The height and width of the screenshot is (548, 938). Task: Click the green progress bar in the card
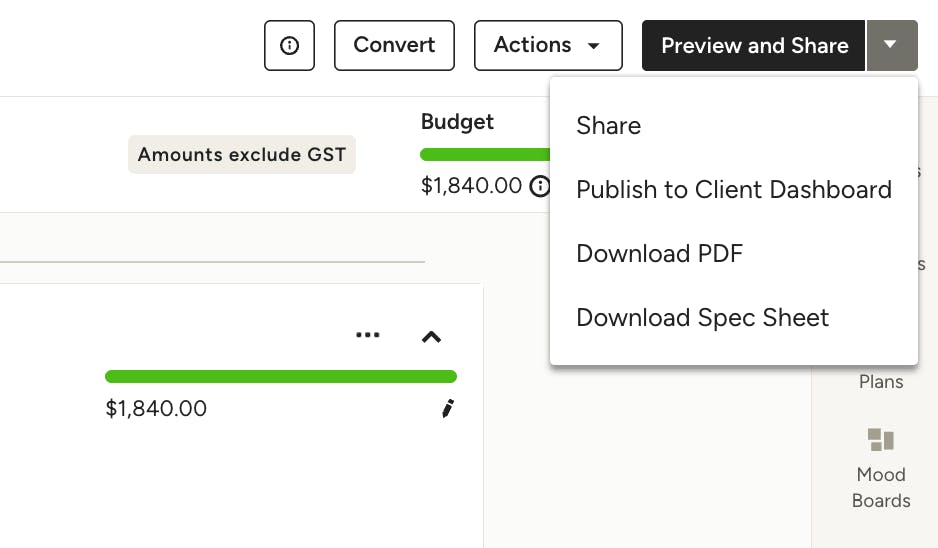point(280,377)
